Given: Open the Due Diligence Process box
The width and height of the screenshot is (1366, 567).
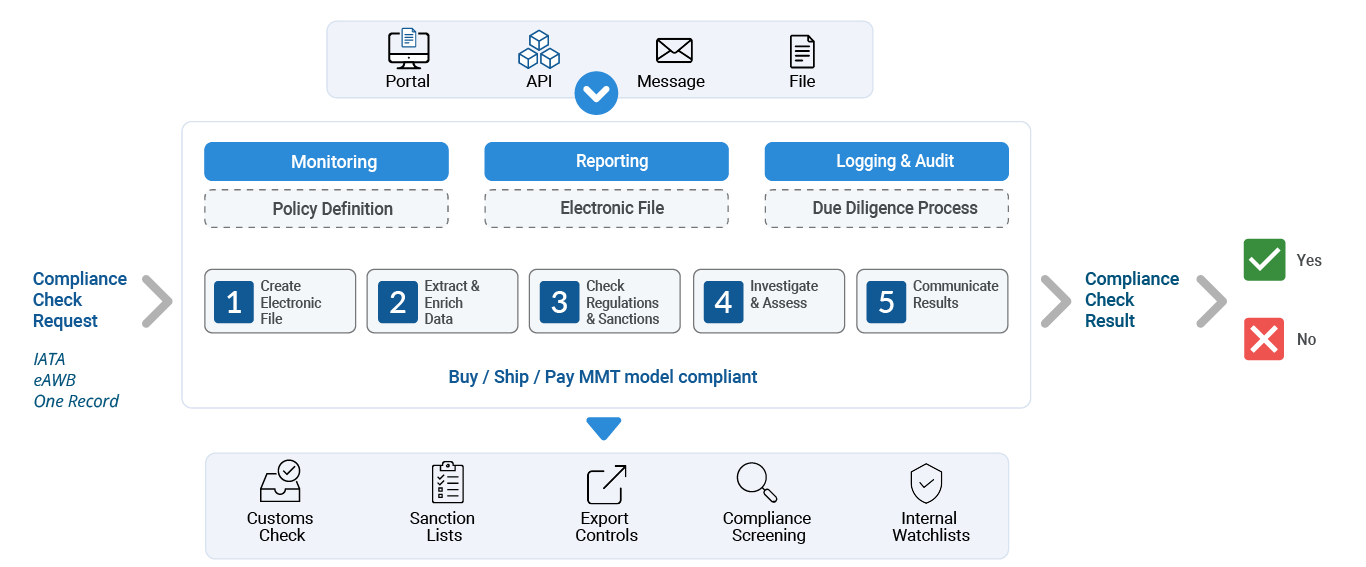Looking at the screenshot, I should (x=887, y=208).
